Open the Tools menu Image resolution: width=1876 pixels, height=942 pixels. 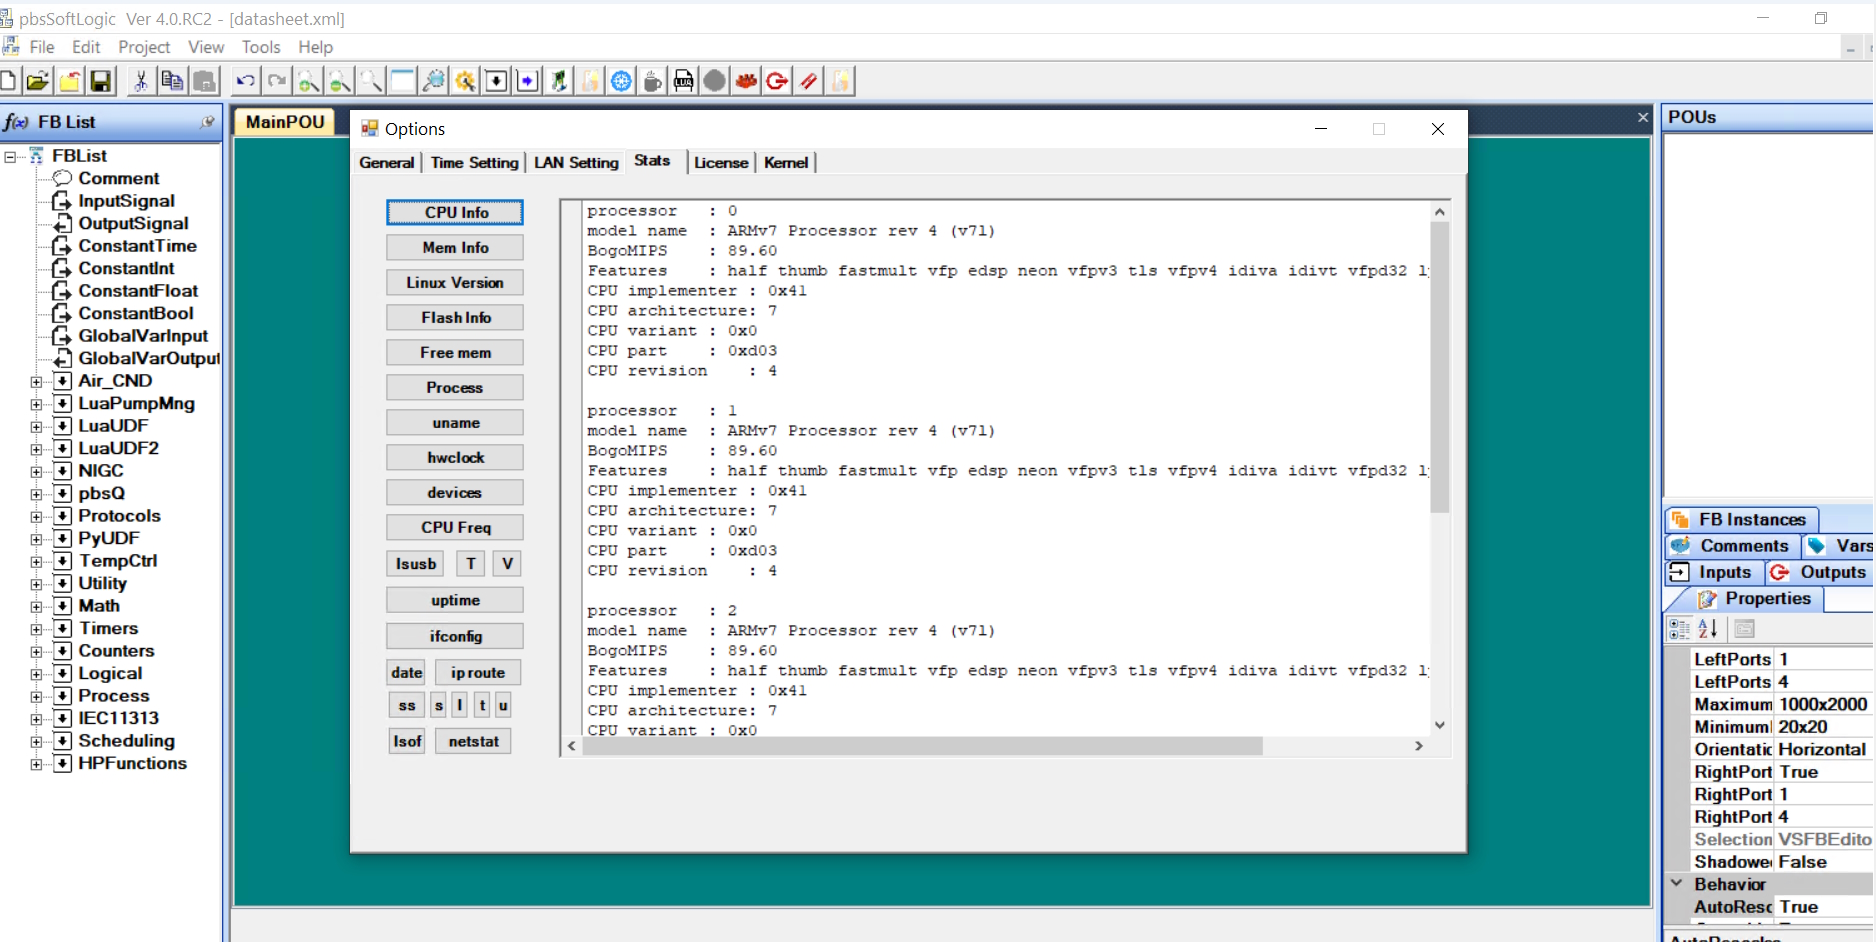260,47
